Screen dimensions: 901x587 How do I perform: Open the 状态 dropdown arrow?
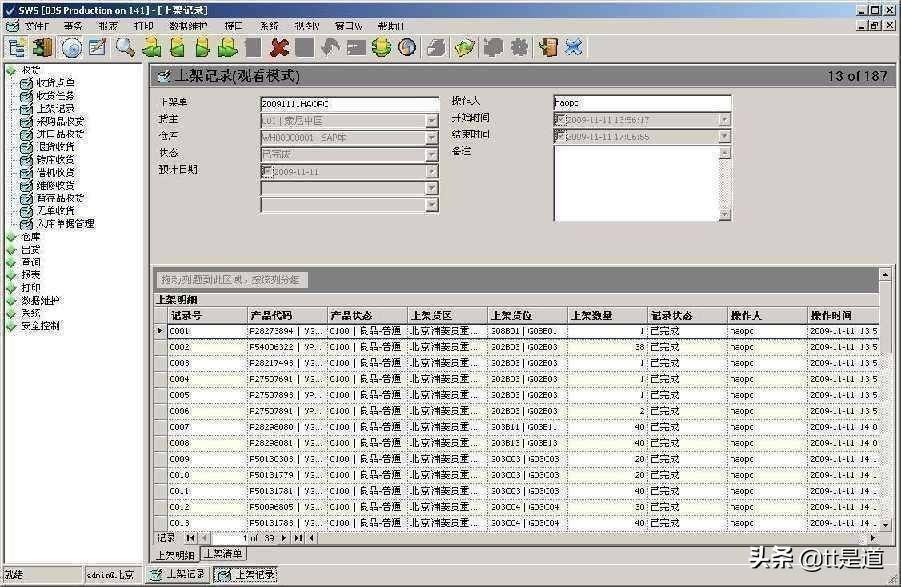click(x=432, y=155)
